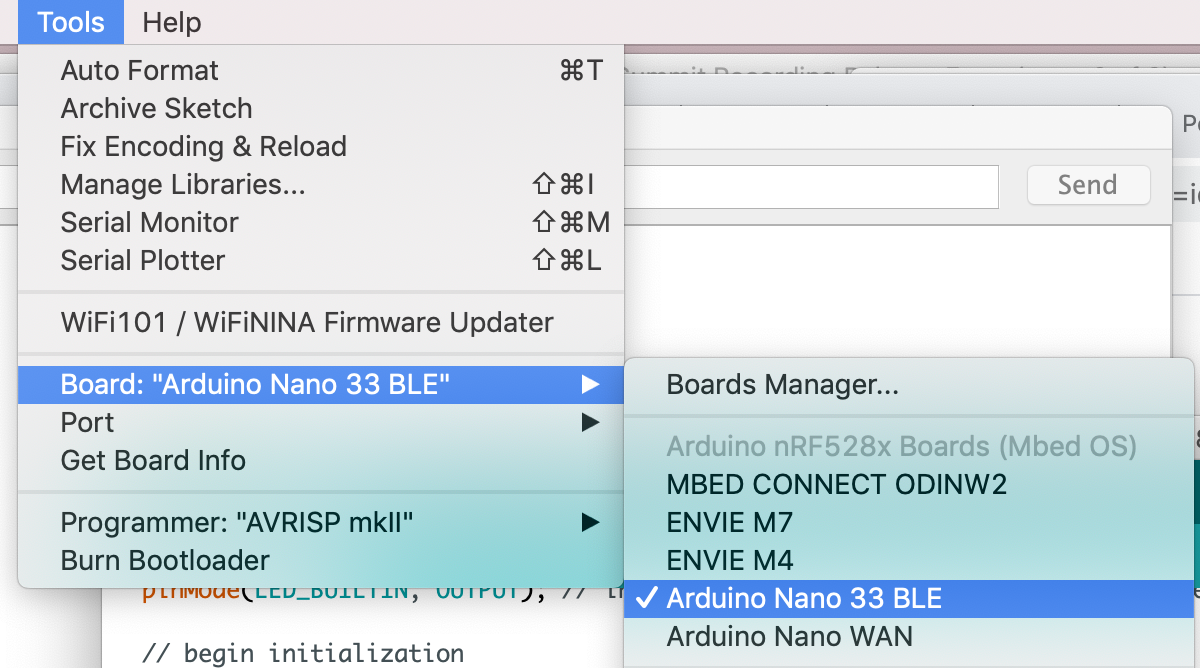Launch the Serial Plotter
Viewport: 1200px width, 668px height.
(143, 261)
